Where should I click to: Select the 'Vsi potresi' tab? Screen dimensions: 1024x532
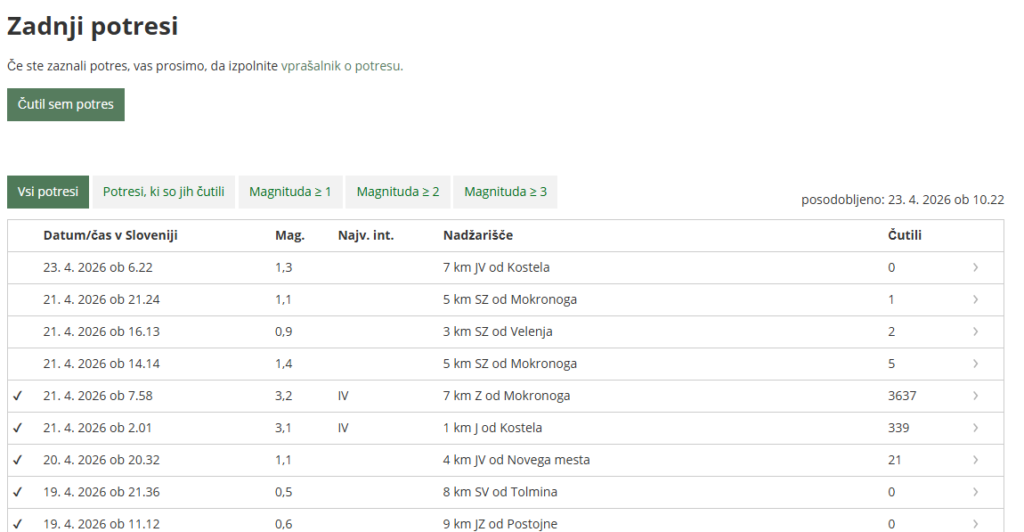pyautogui.click(x=48, y=192)
